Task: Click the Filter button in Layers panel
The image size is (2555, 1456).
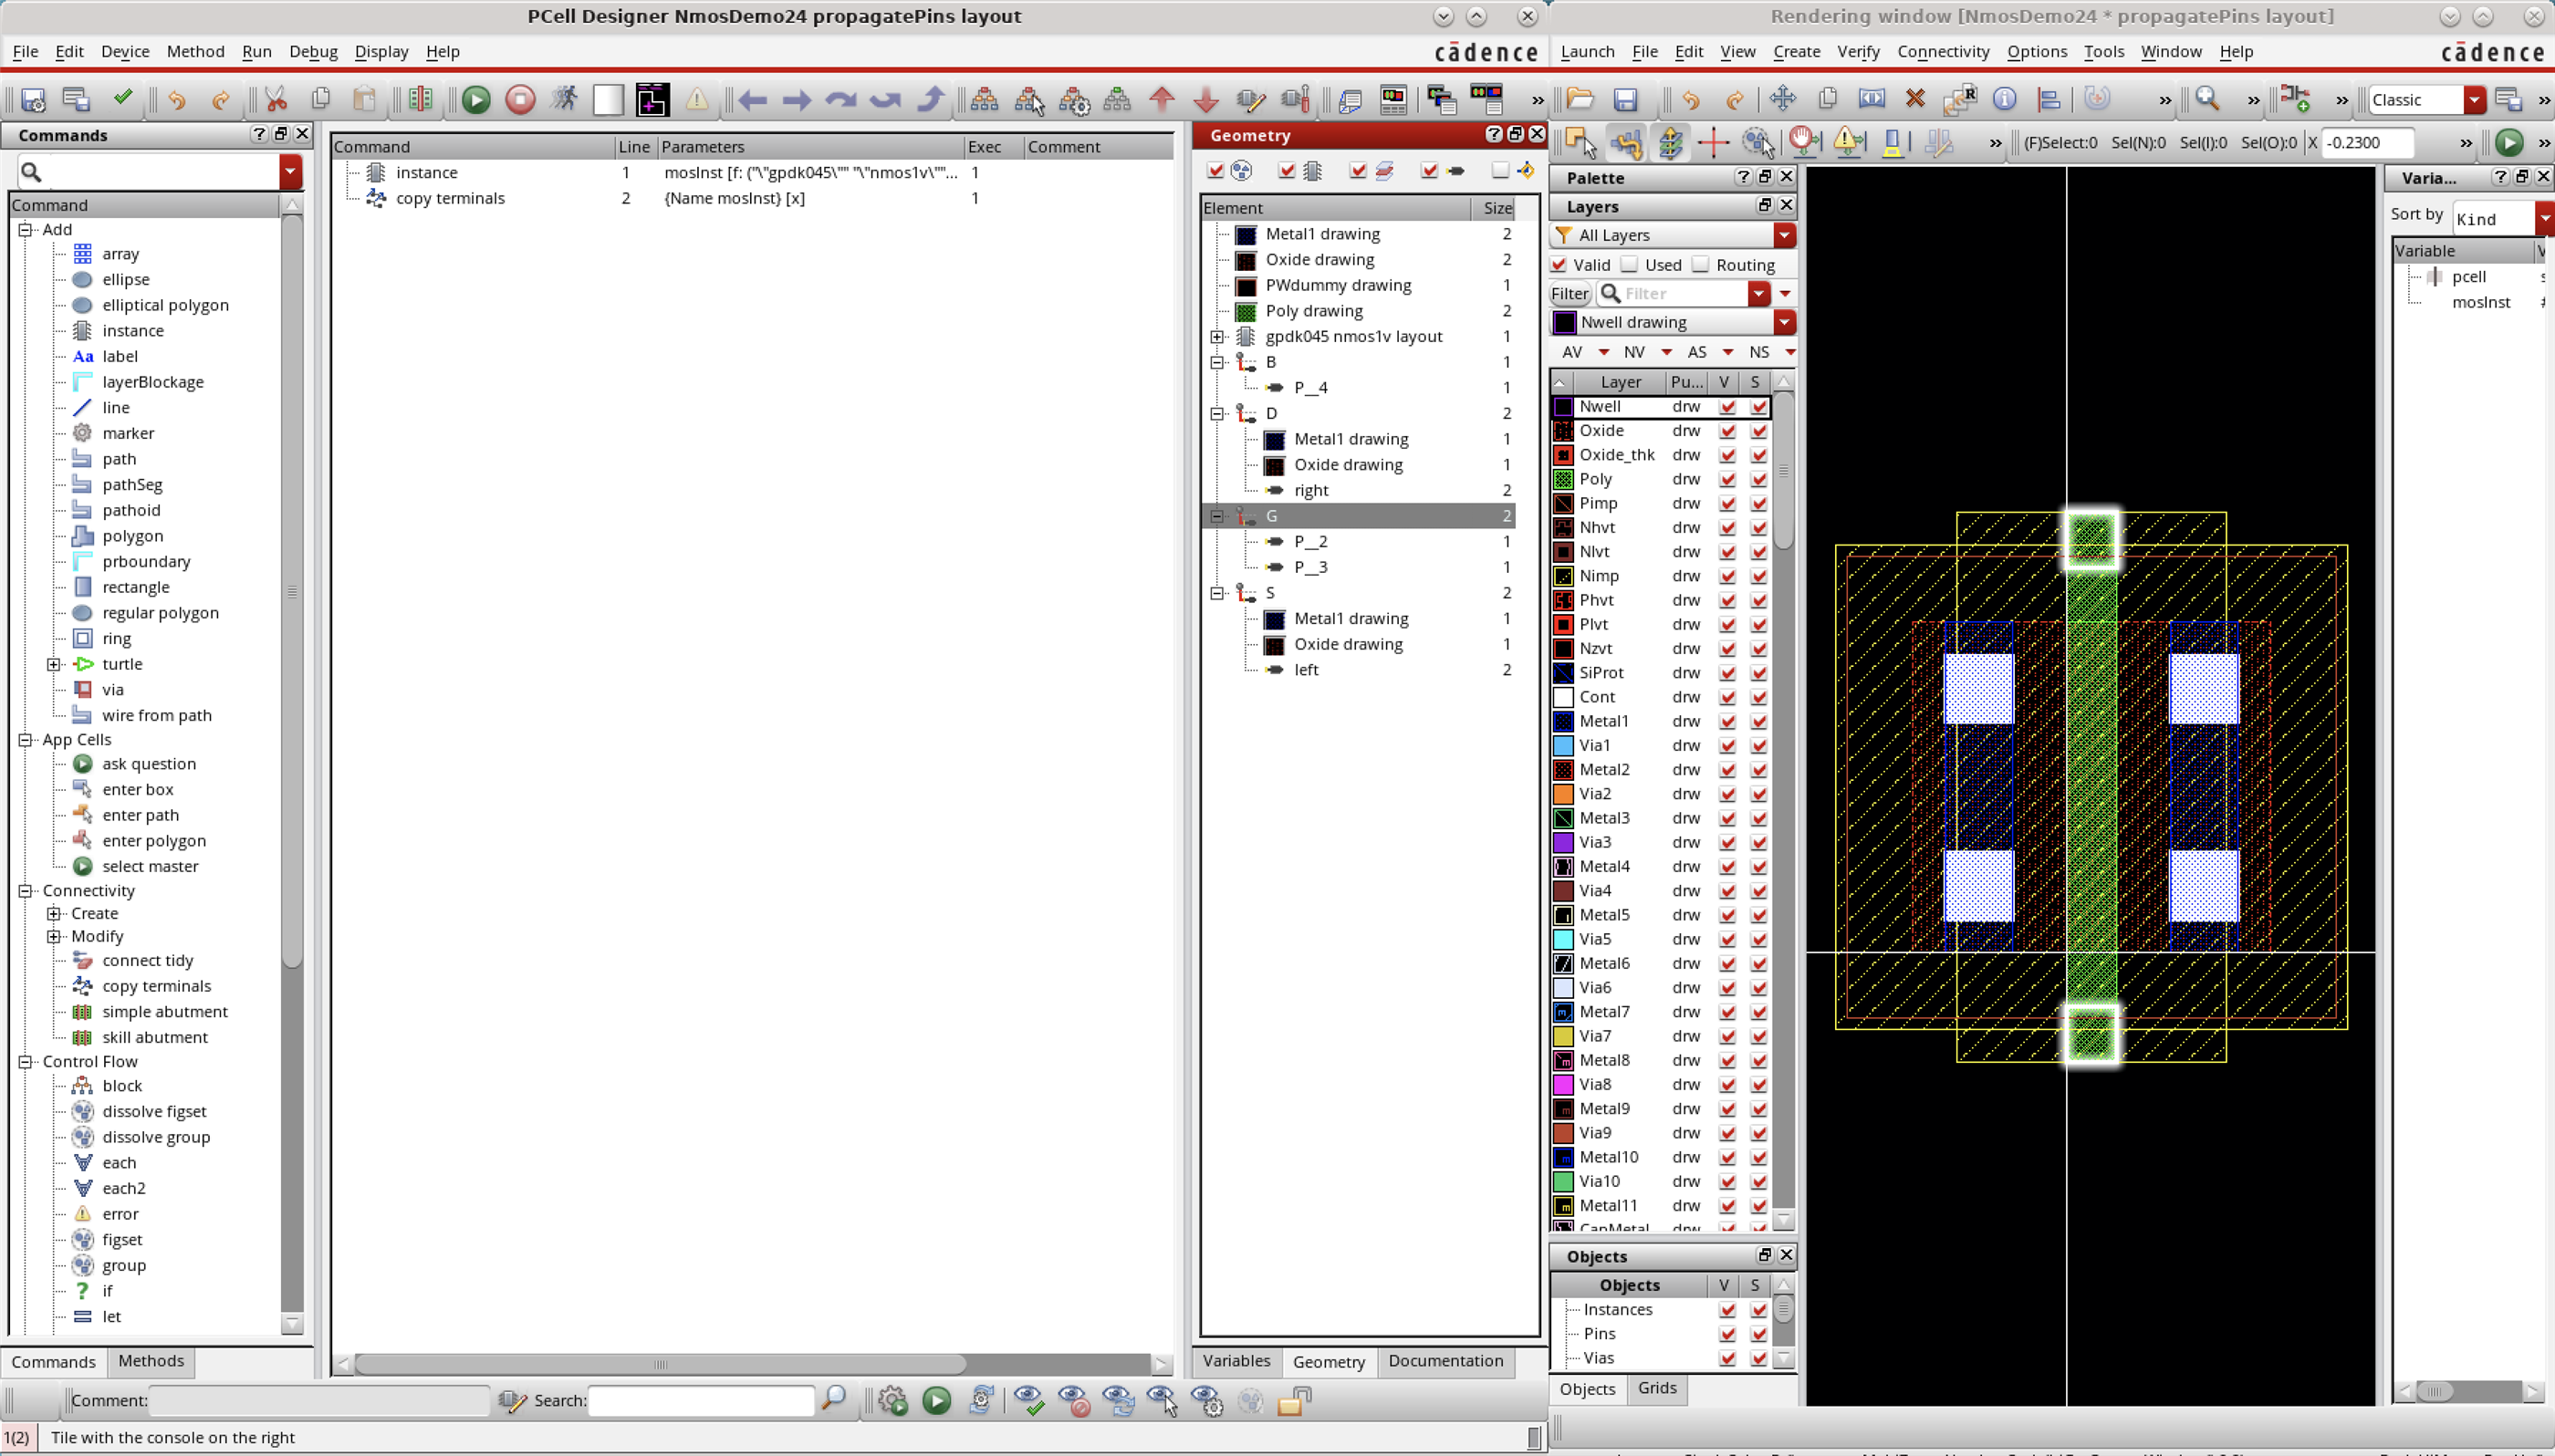Action: [1569, 293]
